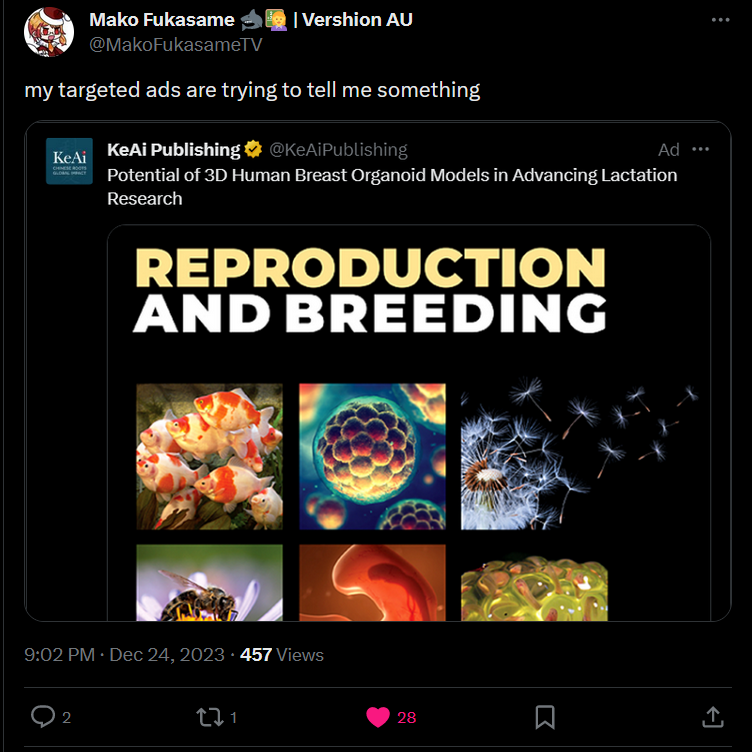Click the gold verified badge beside KeAi Publishing
The width and height of the screenshot is (752, 752).
click(x=254, y=150)
